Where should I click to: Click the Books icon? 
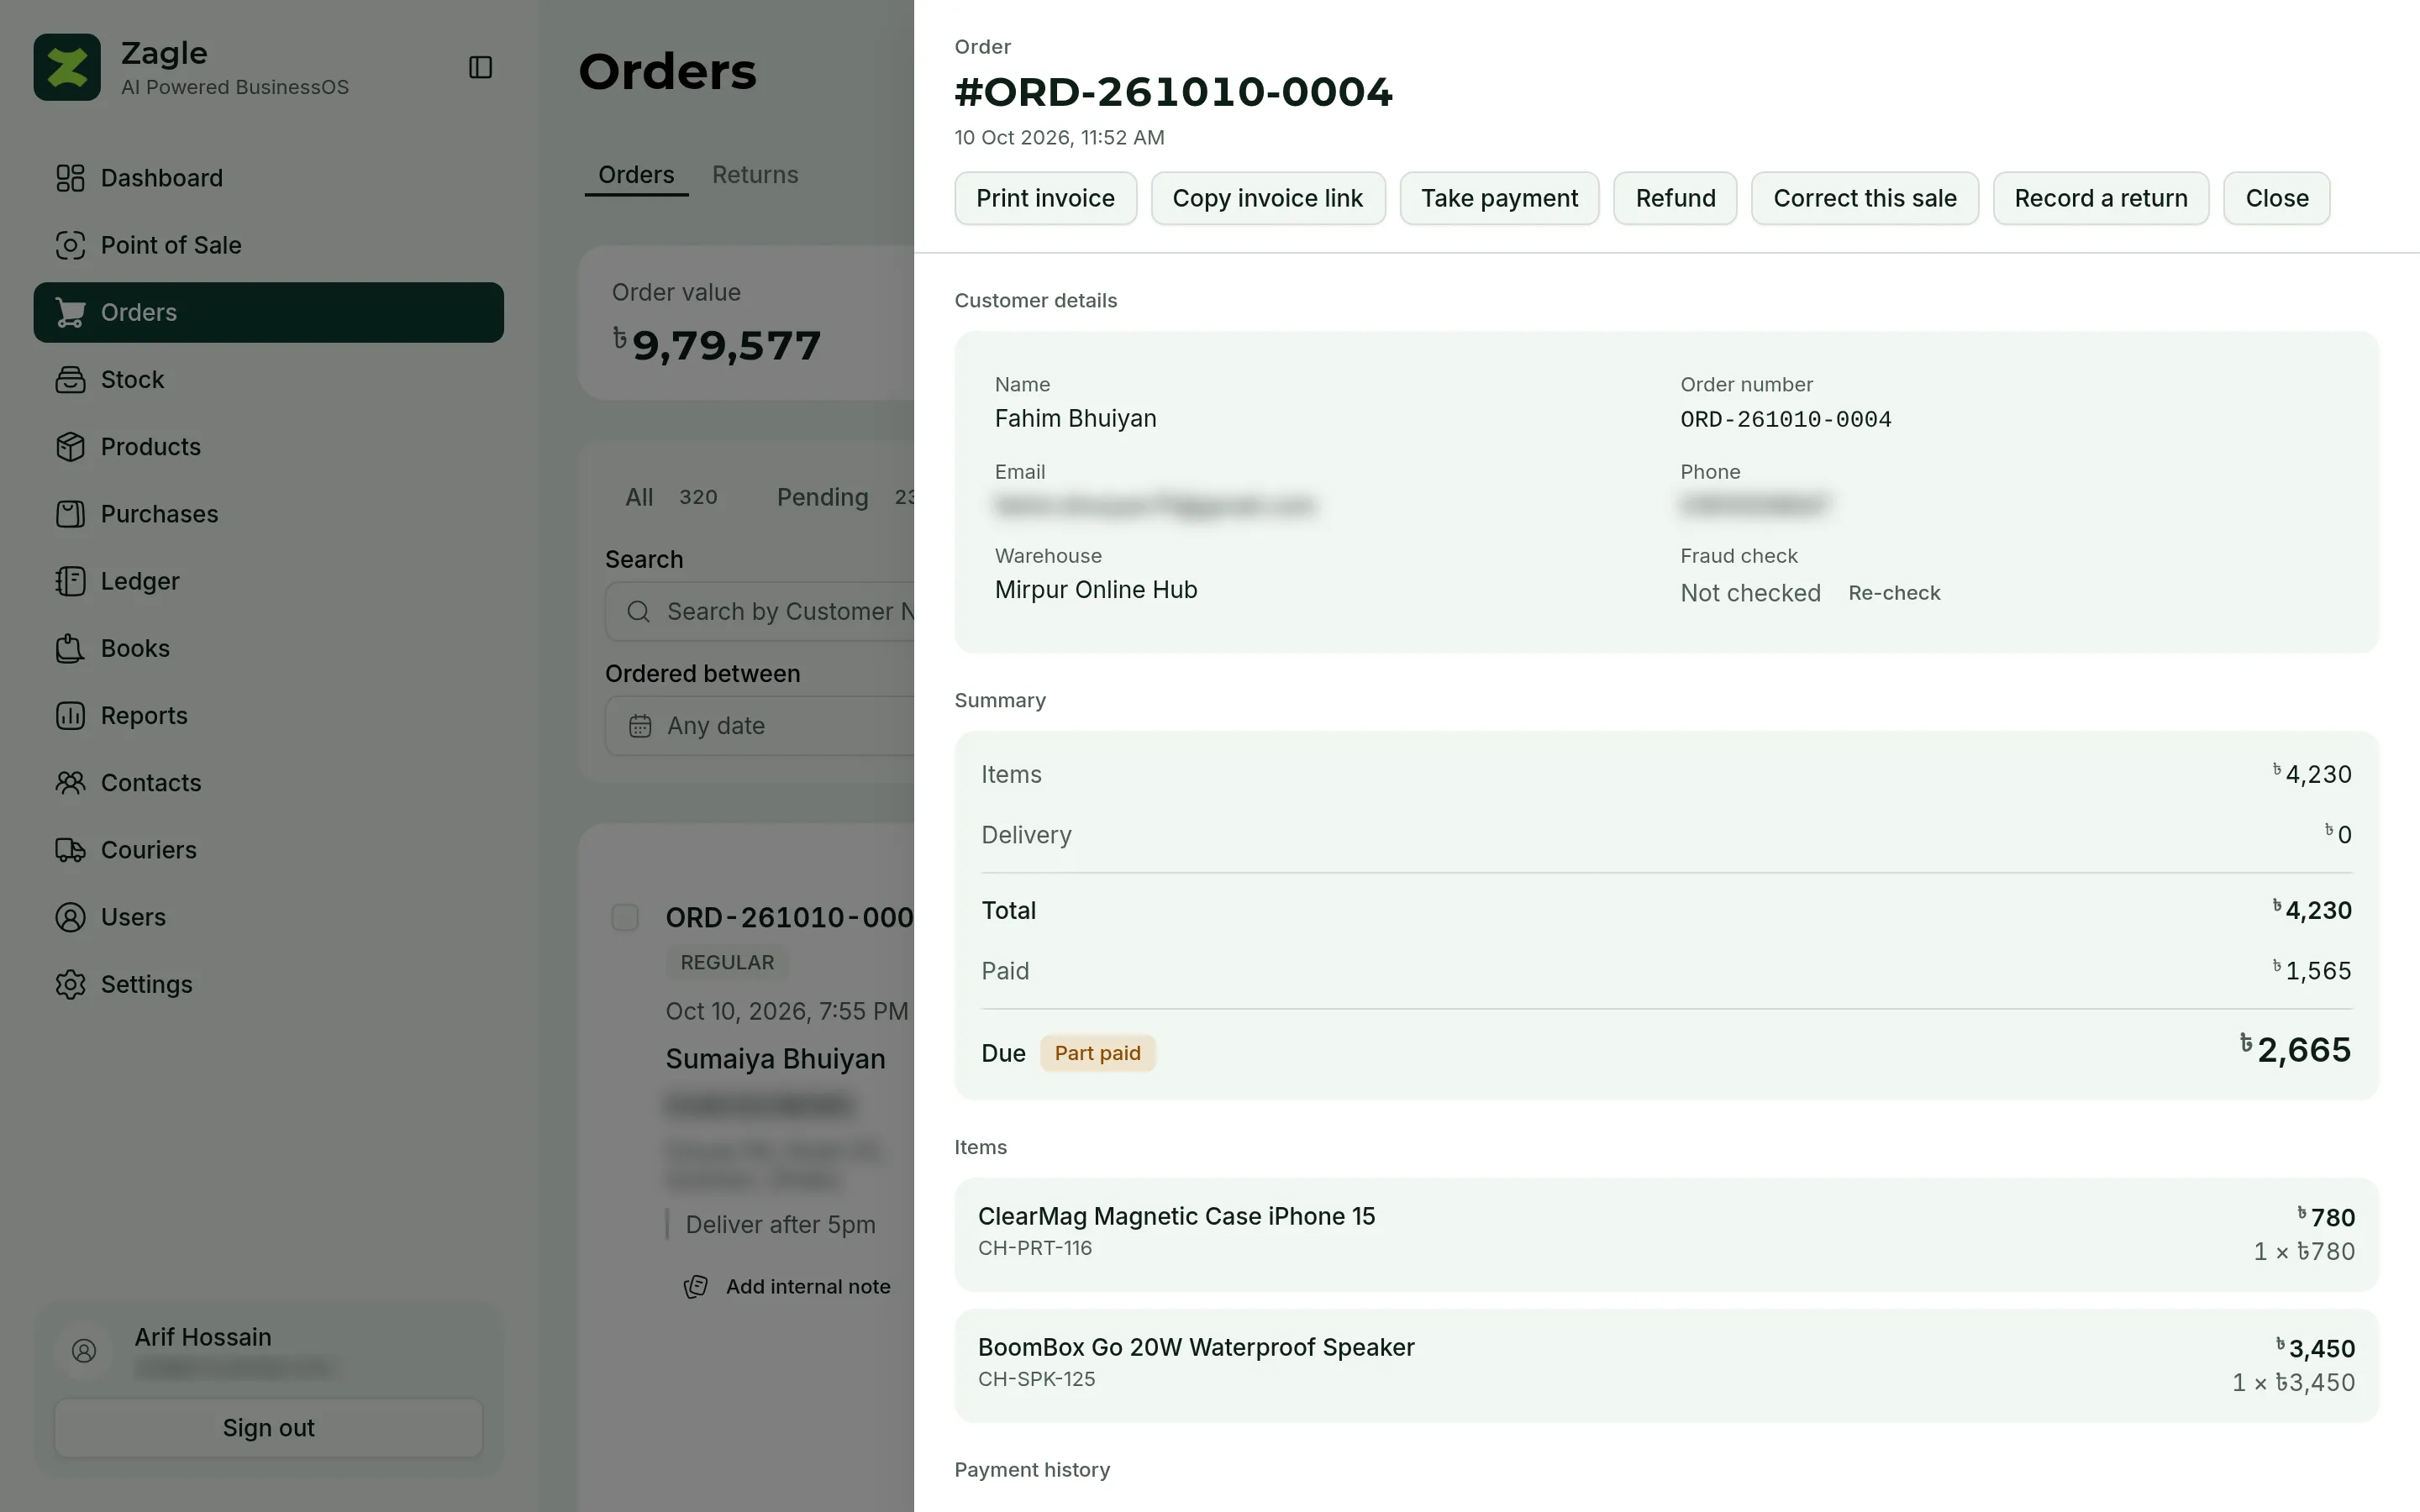(x=70, y=648)
